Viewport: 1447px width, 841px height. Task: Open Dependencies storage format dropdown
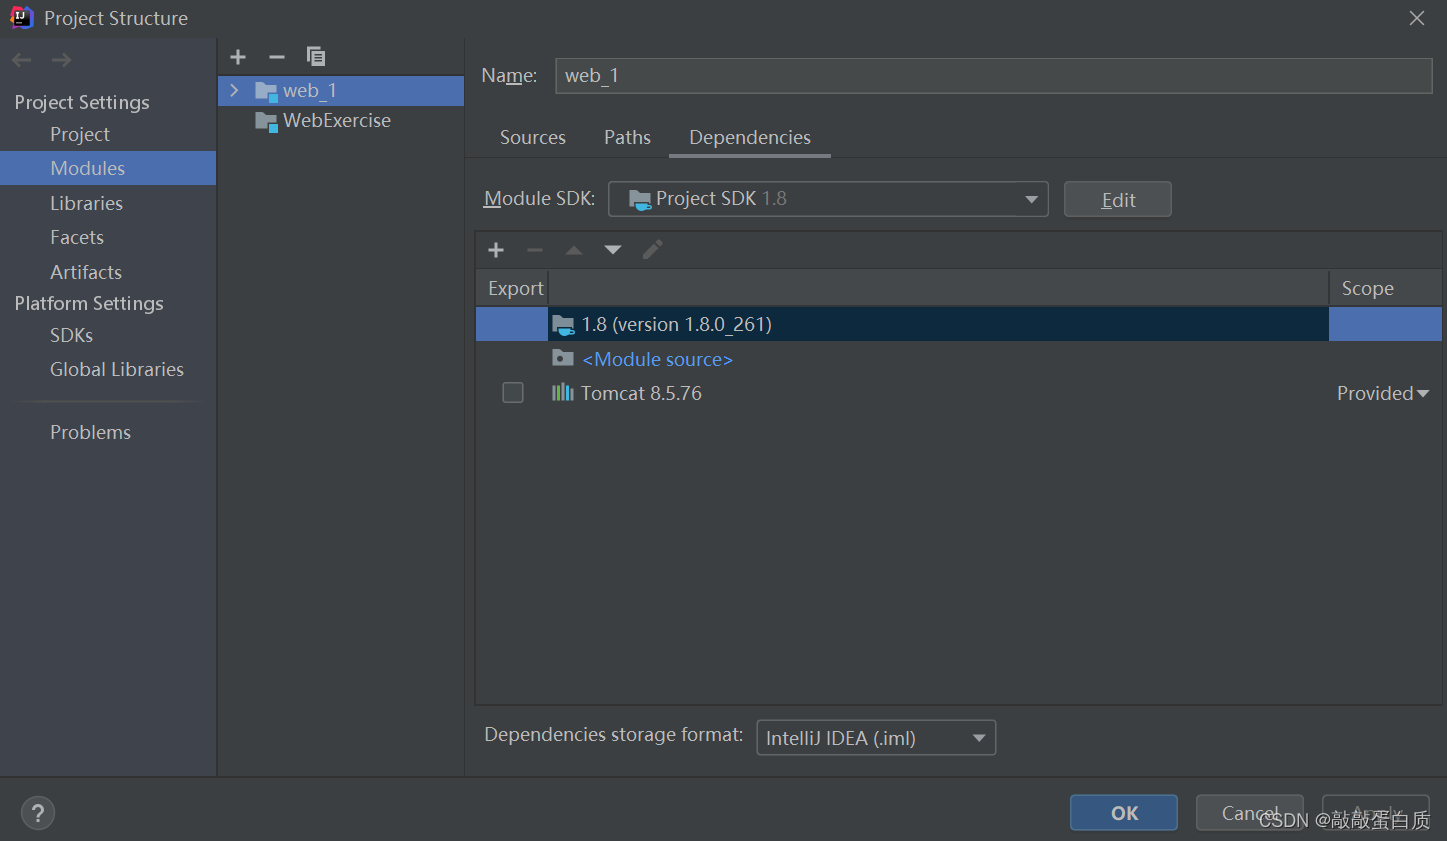[876, 738]
